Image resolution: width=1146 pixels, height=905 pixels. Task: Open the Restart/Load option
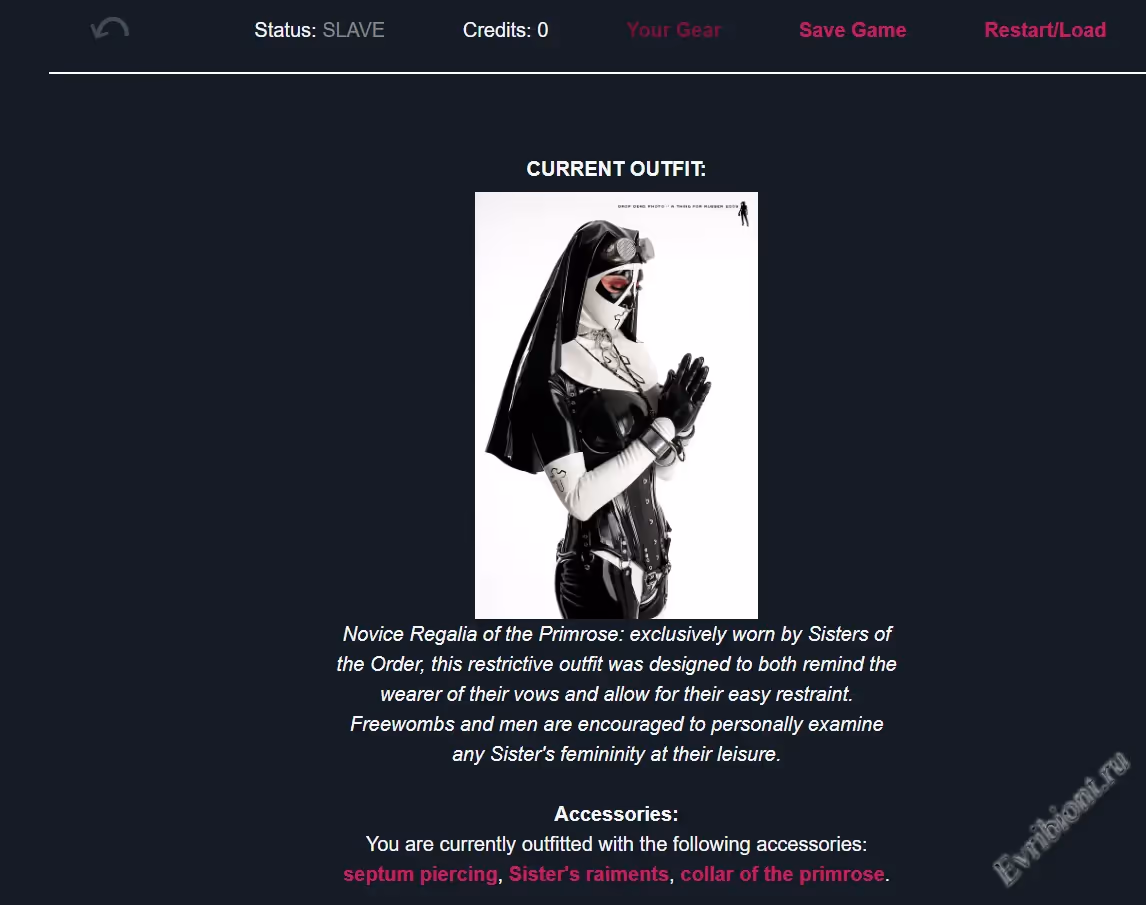point(1045,30)
